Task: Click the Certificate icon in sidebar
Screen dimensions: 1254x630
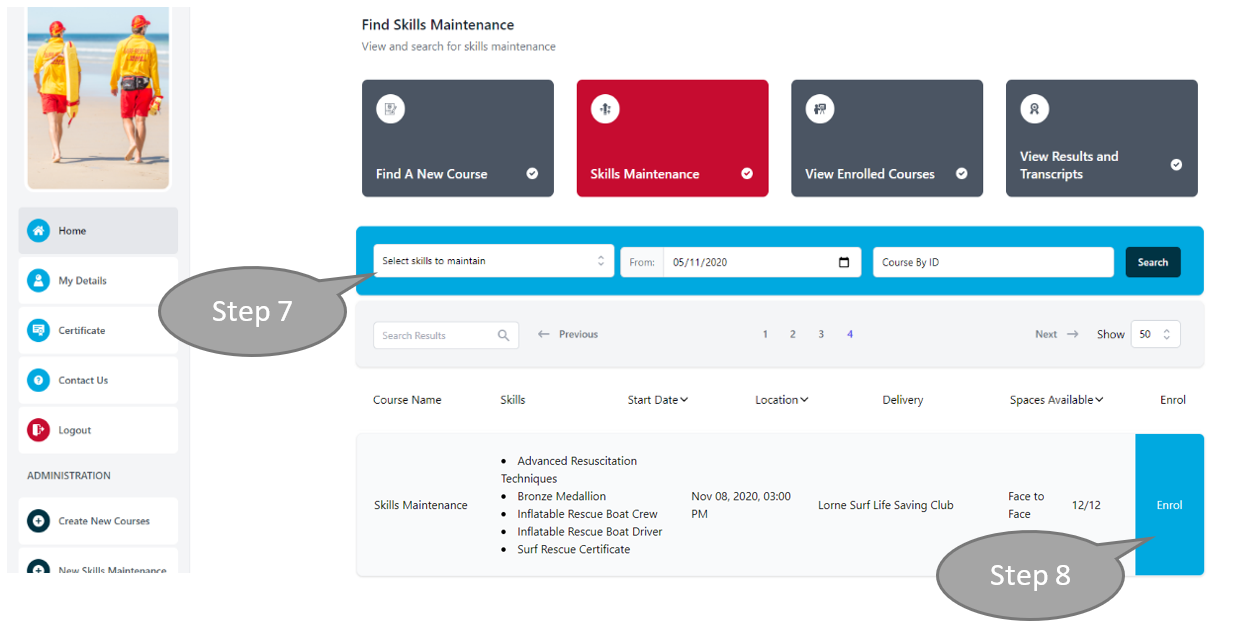Action: pos(39,330)
